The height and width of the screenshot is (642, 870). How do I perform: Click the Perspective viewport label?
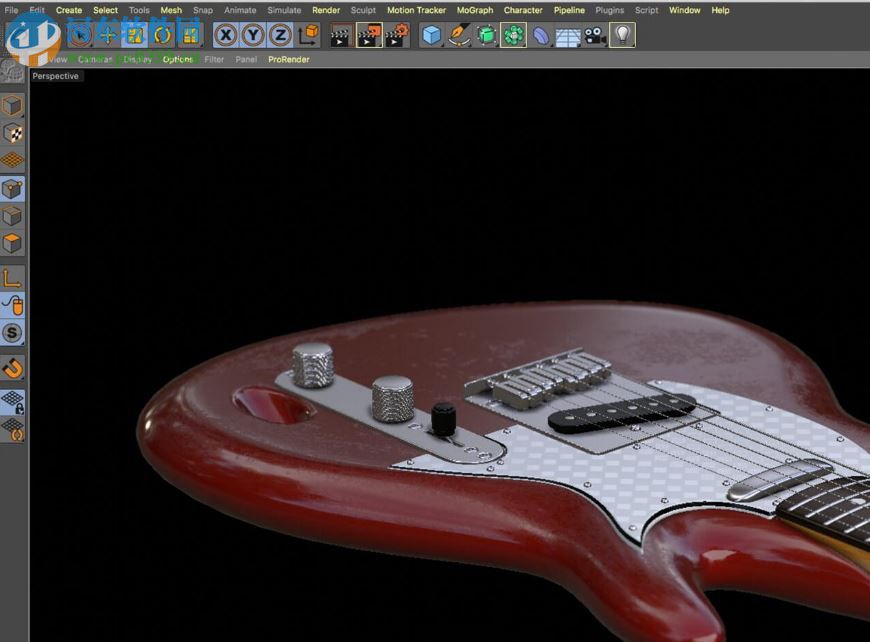click(55, 75)
